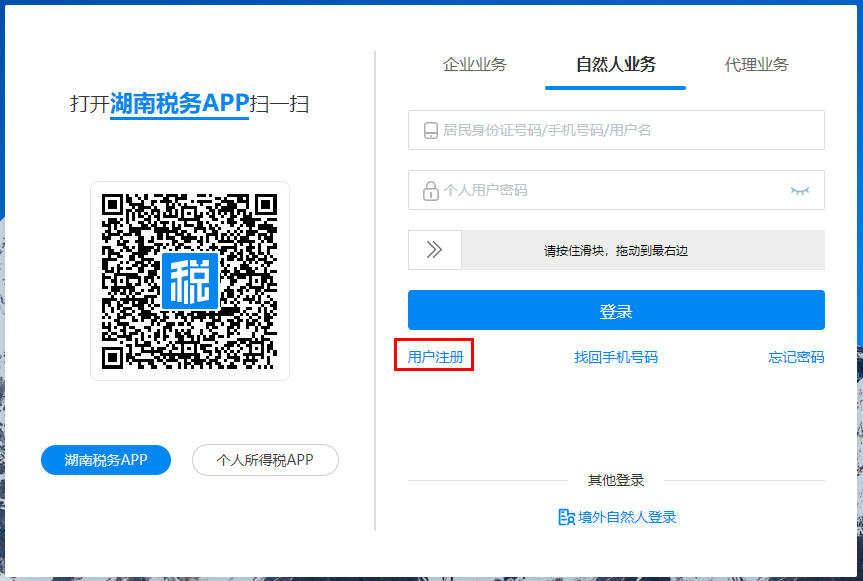Toggle password visibility eye icon

800,190
